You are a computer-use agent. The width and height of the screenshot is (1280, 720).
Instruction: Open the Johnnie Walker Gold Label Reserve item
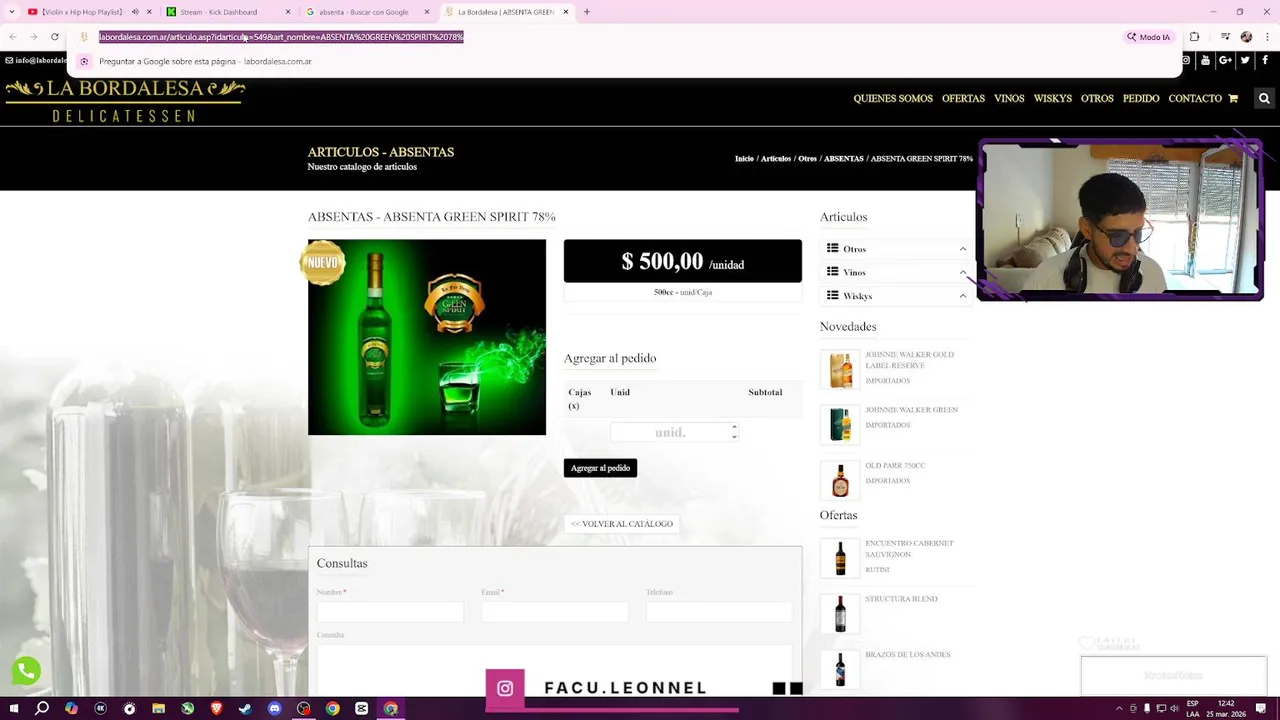pos(909,360)
